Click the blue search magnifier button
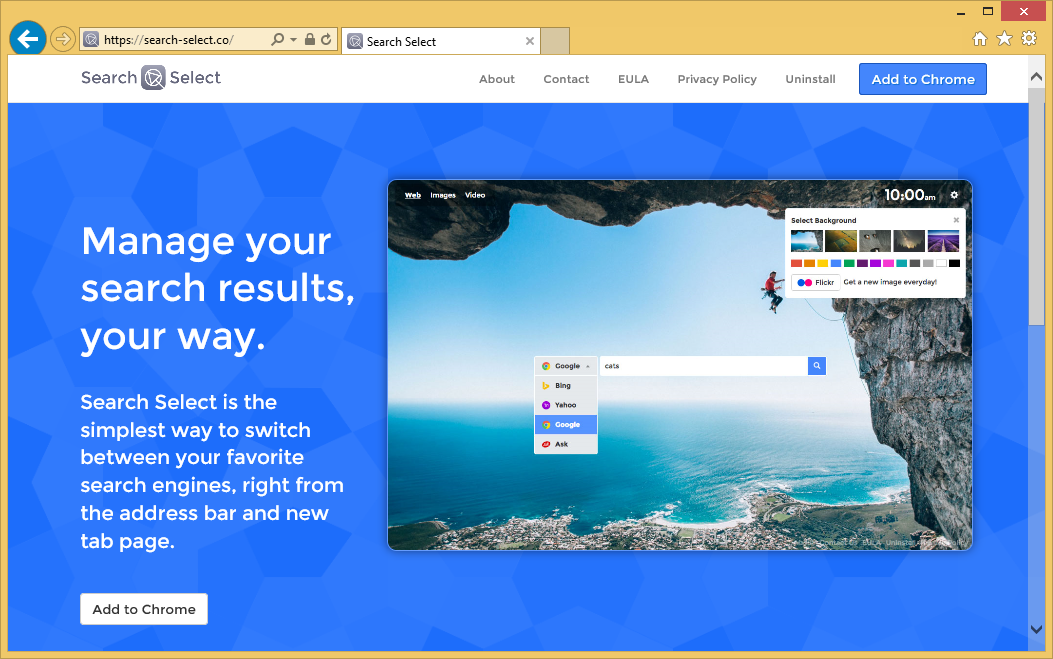The width and height of the screenshot is (1053, 659). (x=817, y=366)
